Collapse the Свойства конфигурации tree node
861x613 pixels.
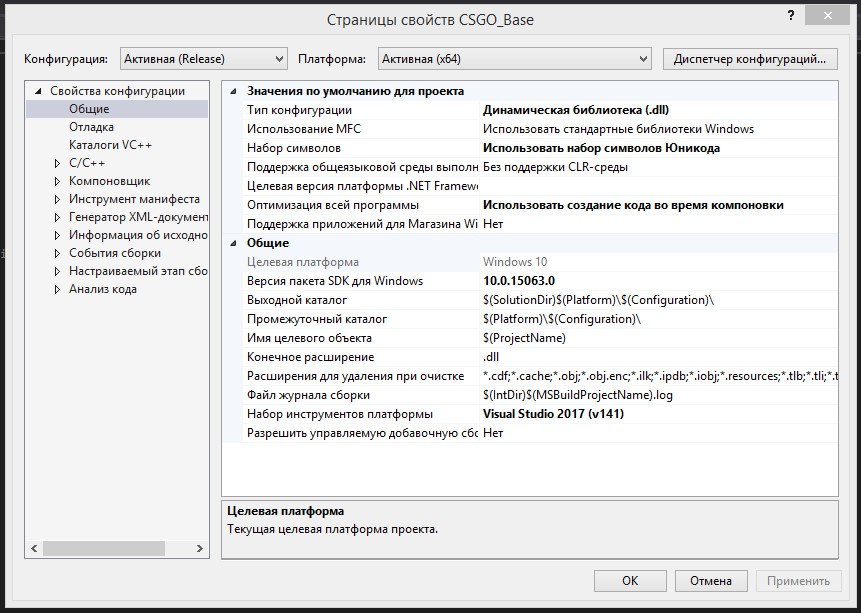coord(38,91)
